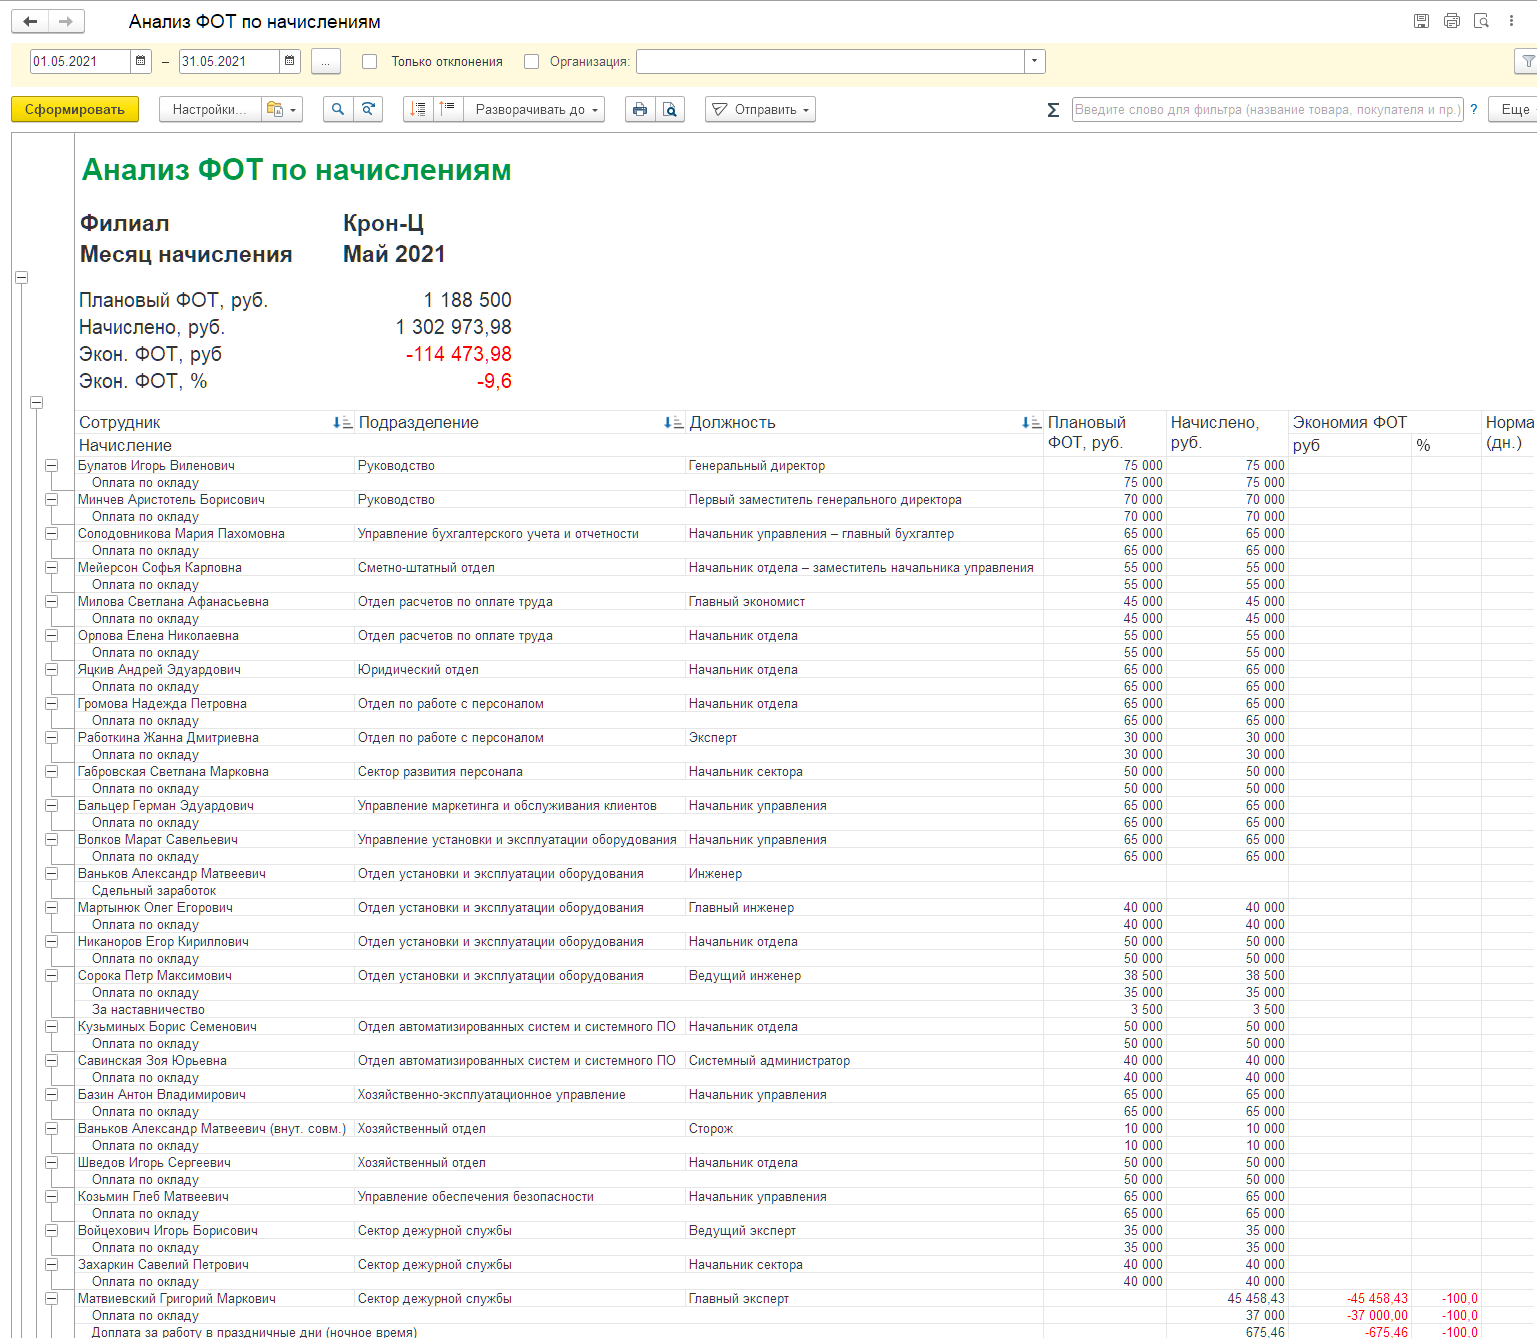The height and width of the screenshot is (1338, 1537).
Task: Select department cell Юридический отдел
Action: [520, 669]
